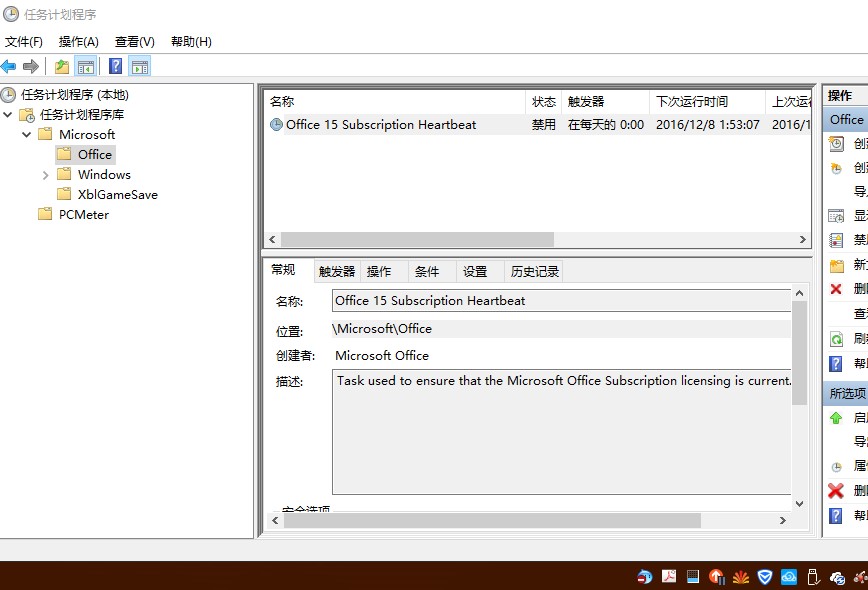Screen dimensions: 868x590
Task: Click the blue shield security tray icon
Action: (764, 577)
